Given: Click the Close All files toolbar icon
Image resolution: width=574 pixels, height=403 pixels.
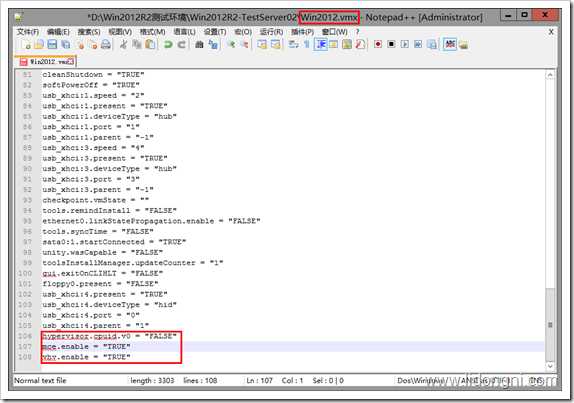Looking at the screenshot, I should (x=93, y=45).
